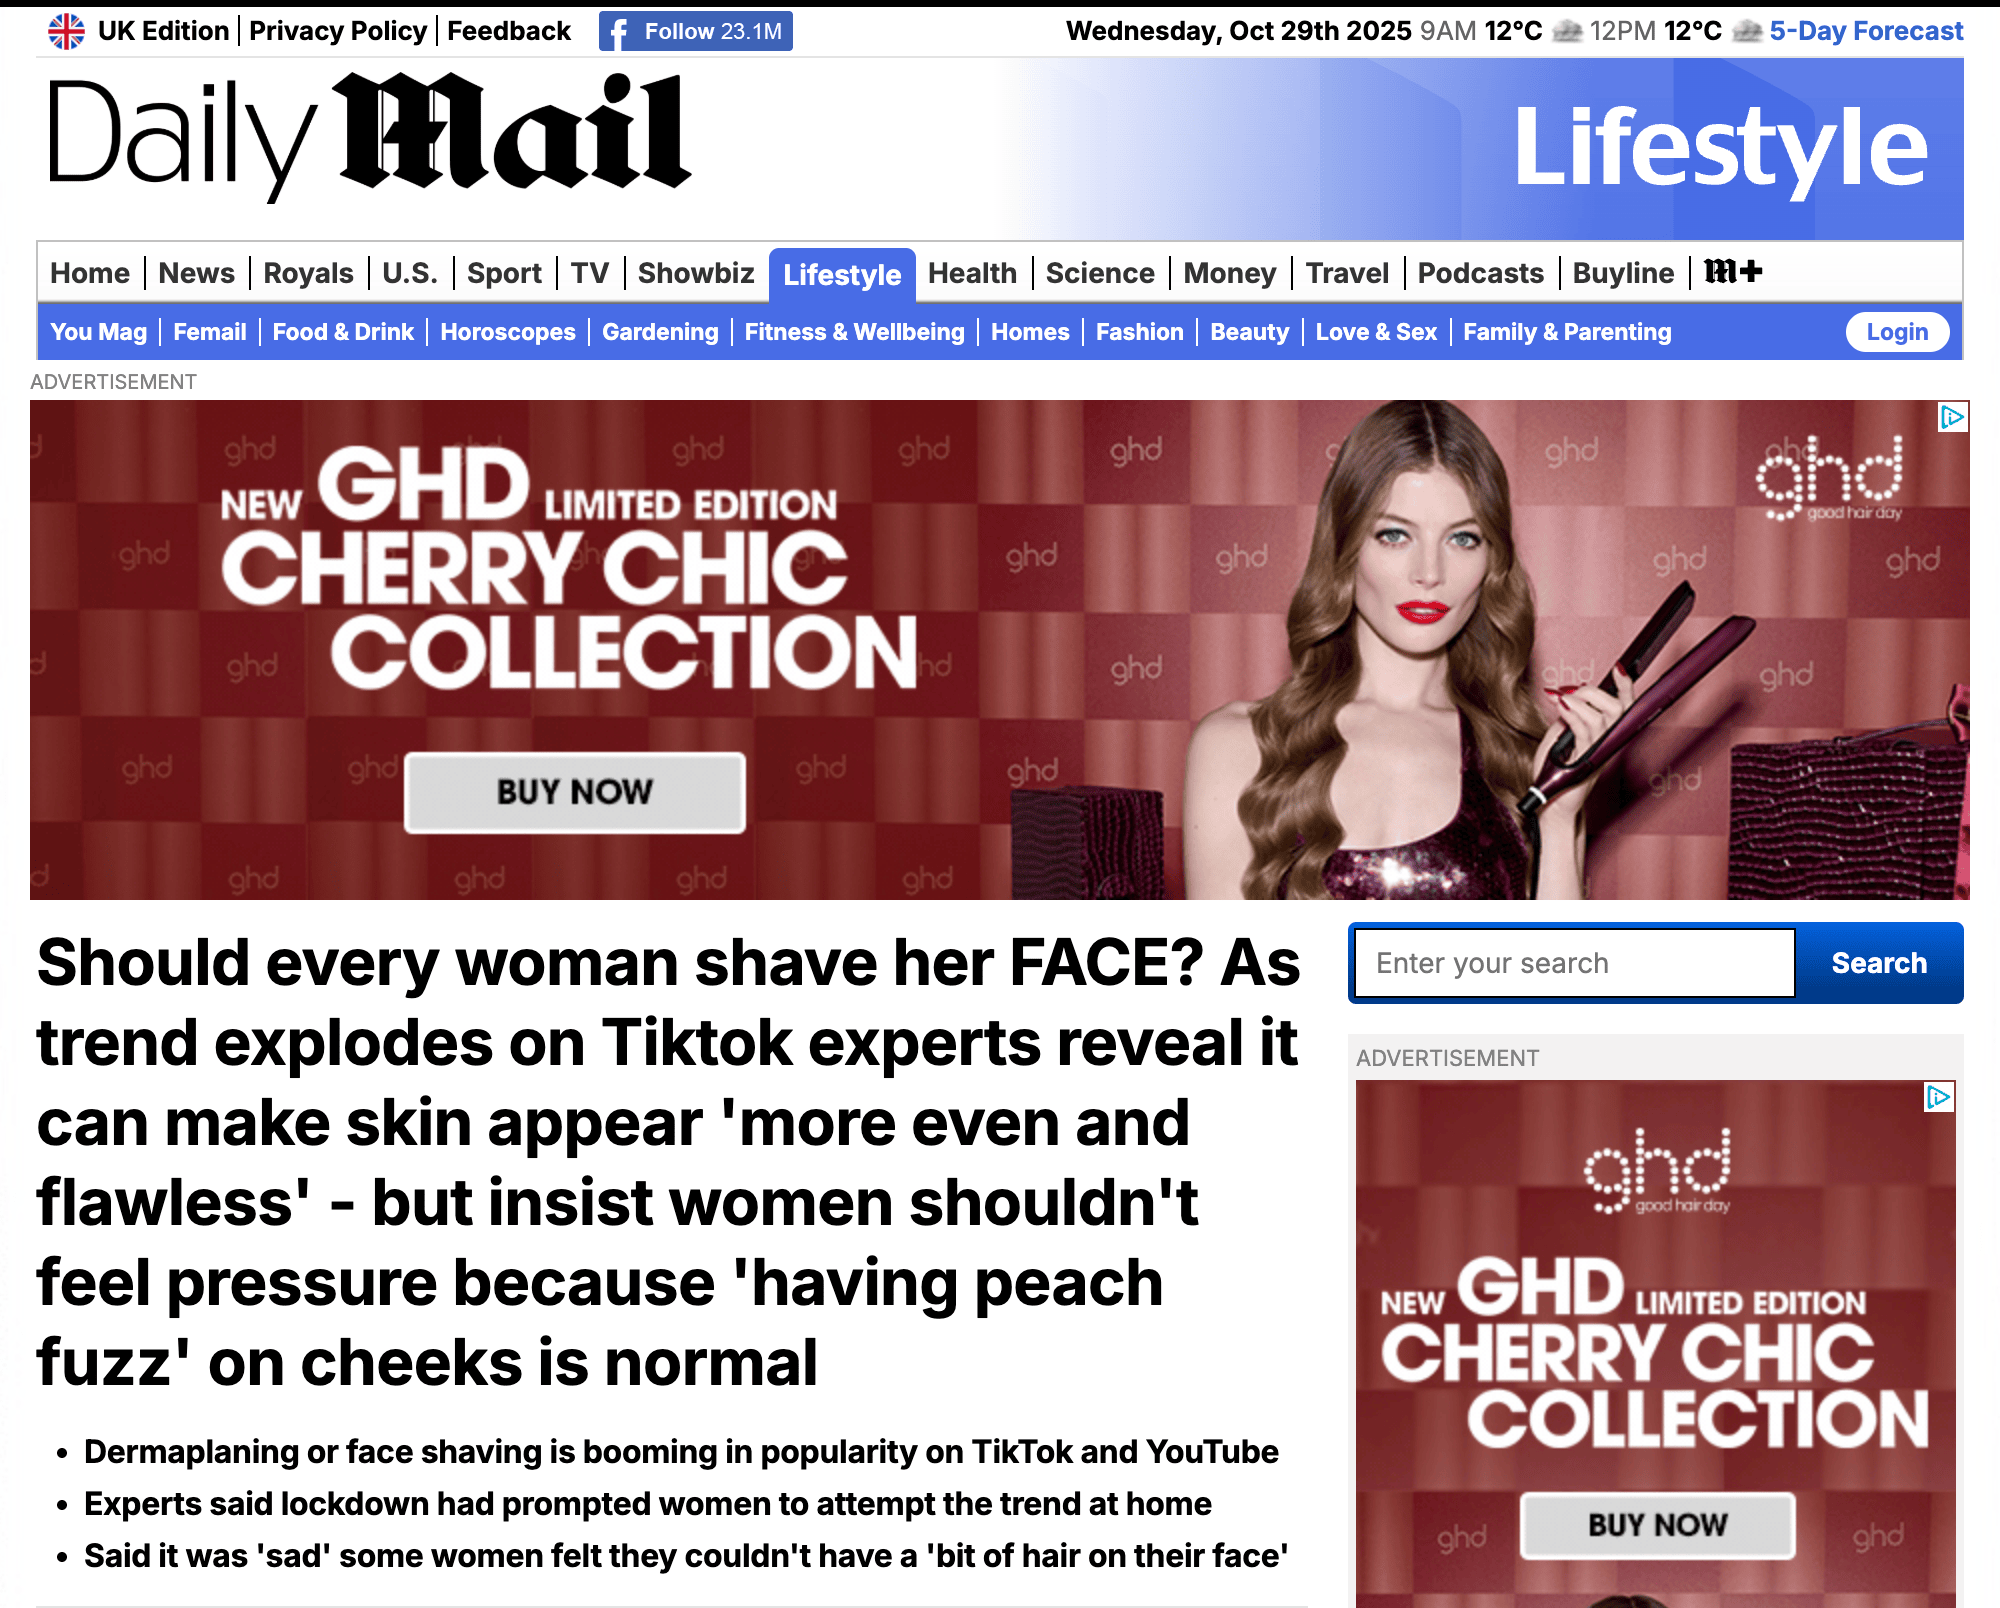The width and height of the screenshot is (2000, 1608).
Task: Click BUY NOW on the sidebar ad
Action: [x=1658, y=1525]
